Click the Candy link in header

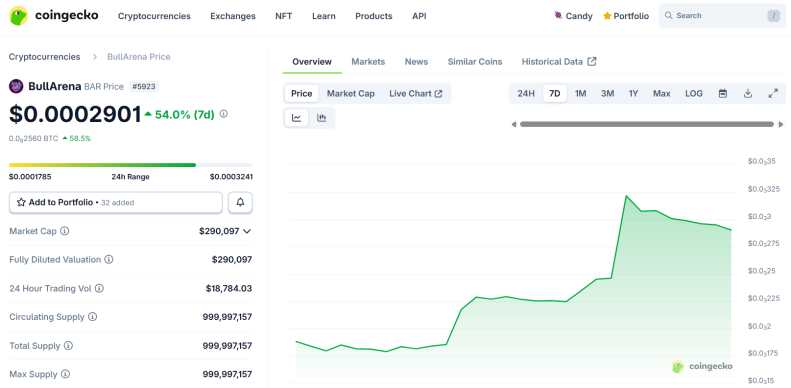(x=573, y=16)
